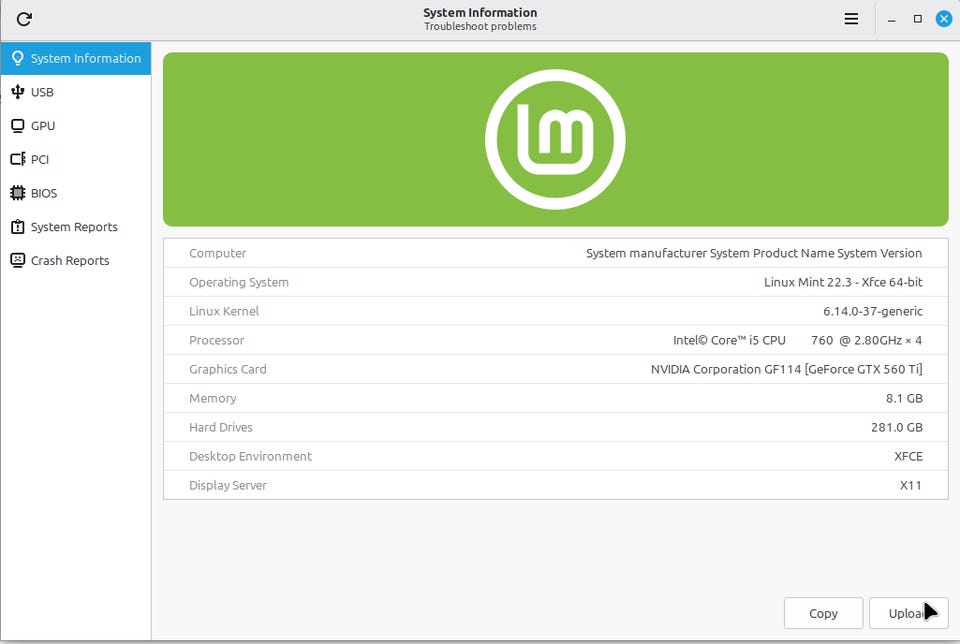Click the '8.1 GB' memory value
960x644 pixels.
[904, 399]
